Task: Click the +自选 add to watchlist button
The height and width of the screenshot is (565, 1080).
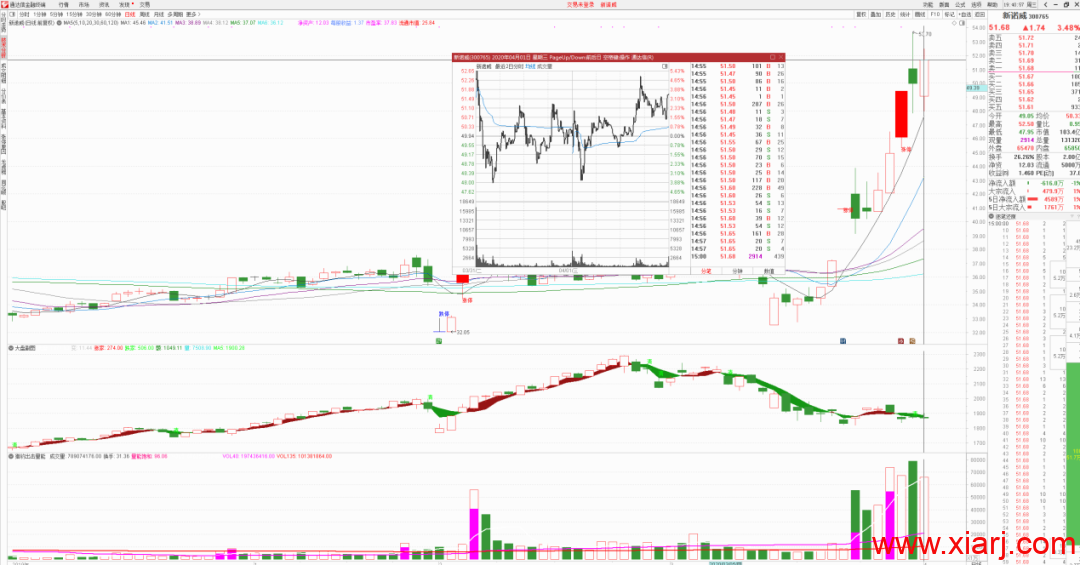Action: pos(965,14)
